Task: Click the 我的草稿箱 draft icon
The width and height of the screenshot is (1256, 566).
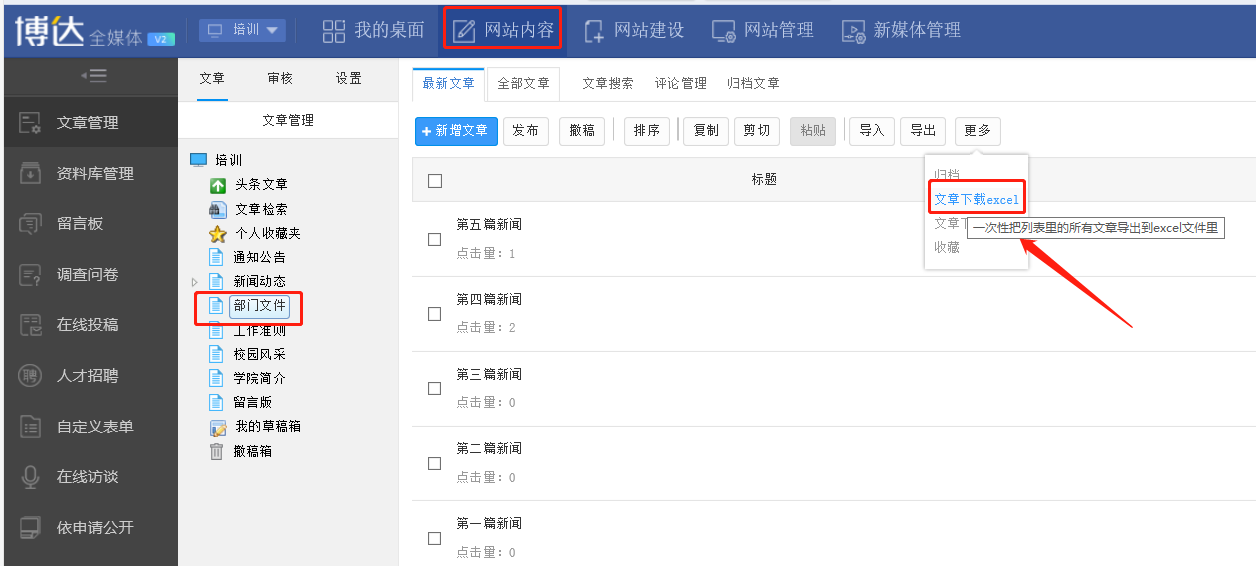Action: (218, 427)
